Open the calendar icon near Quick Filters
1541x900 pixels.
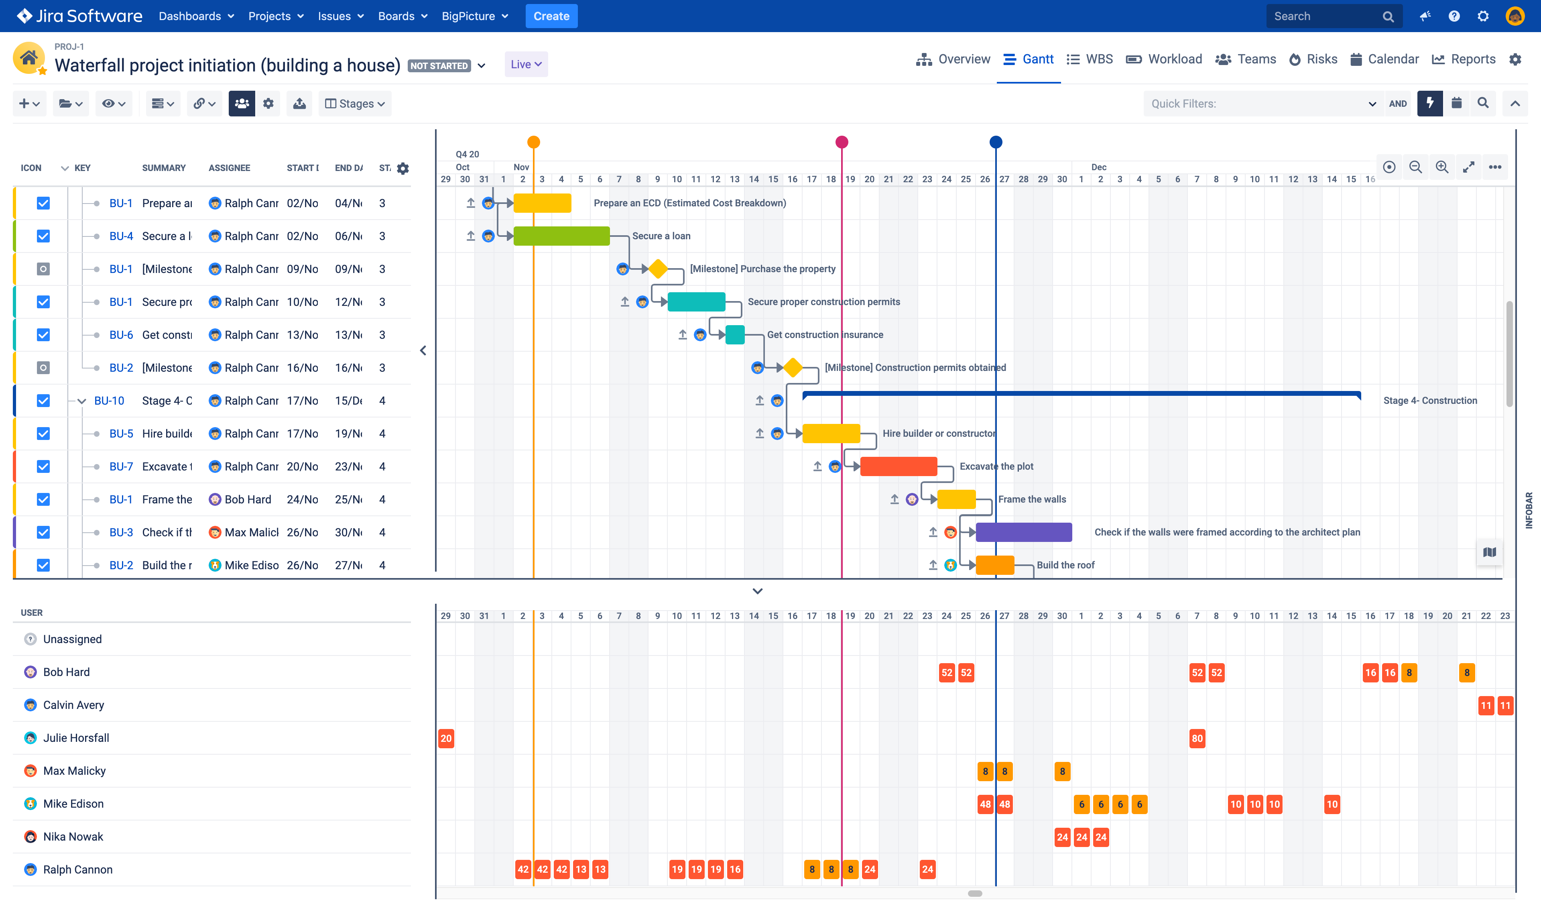tap(1458, 103)
